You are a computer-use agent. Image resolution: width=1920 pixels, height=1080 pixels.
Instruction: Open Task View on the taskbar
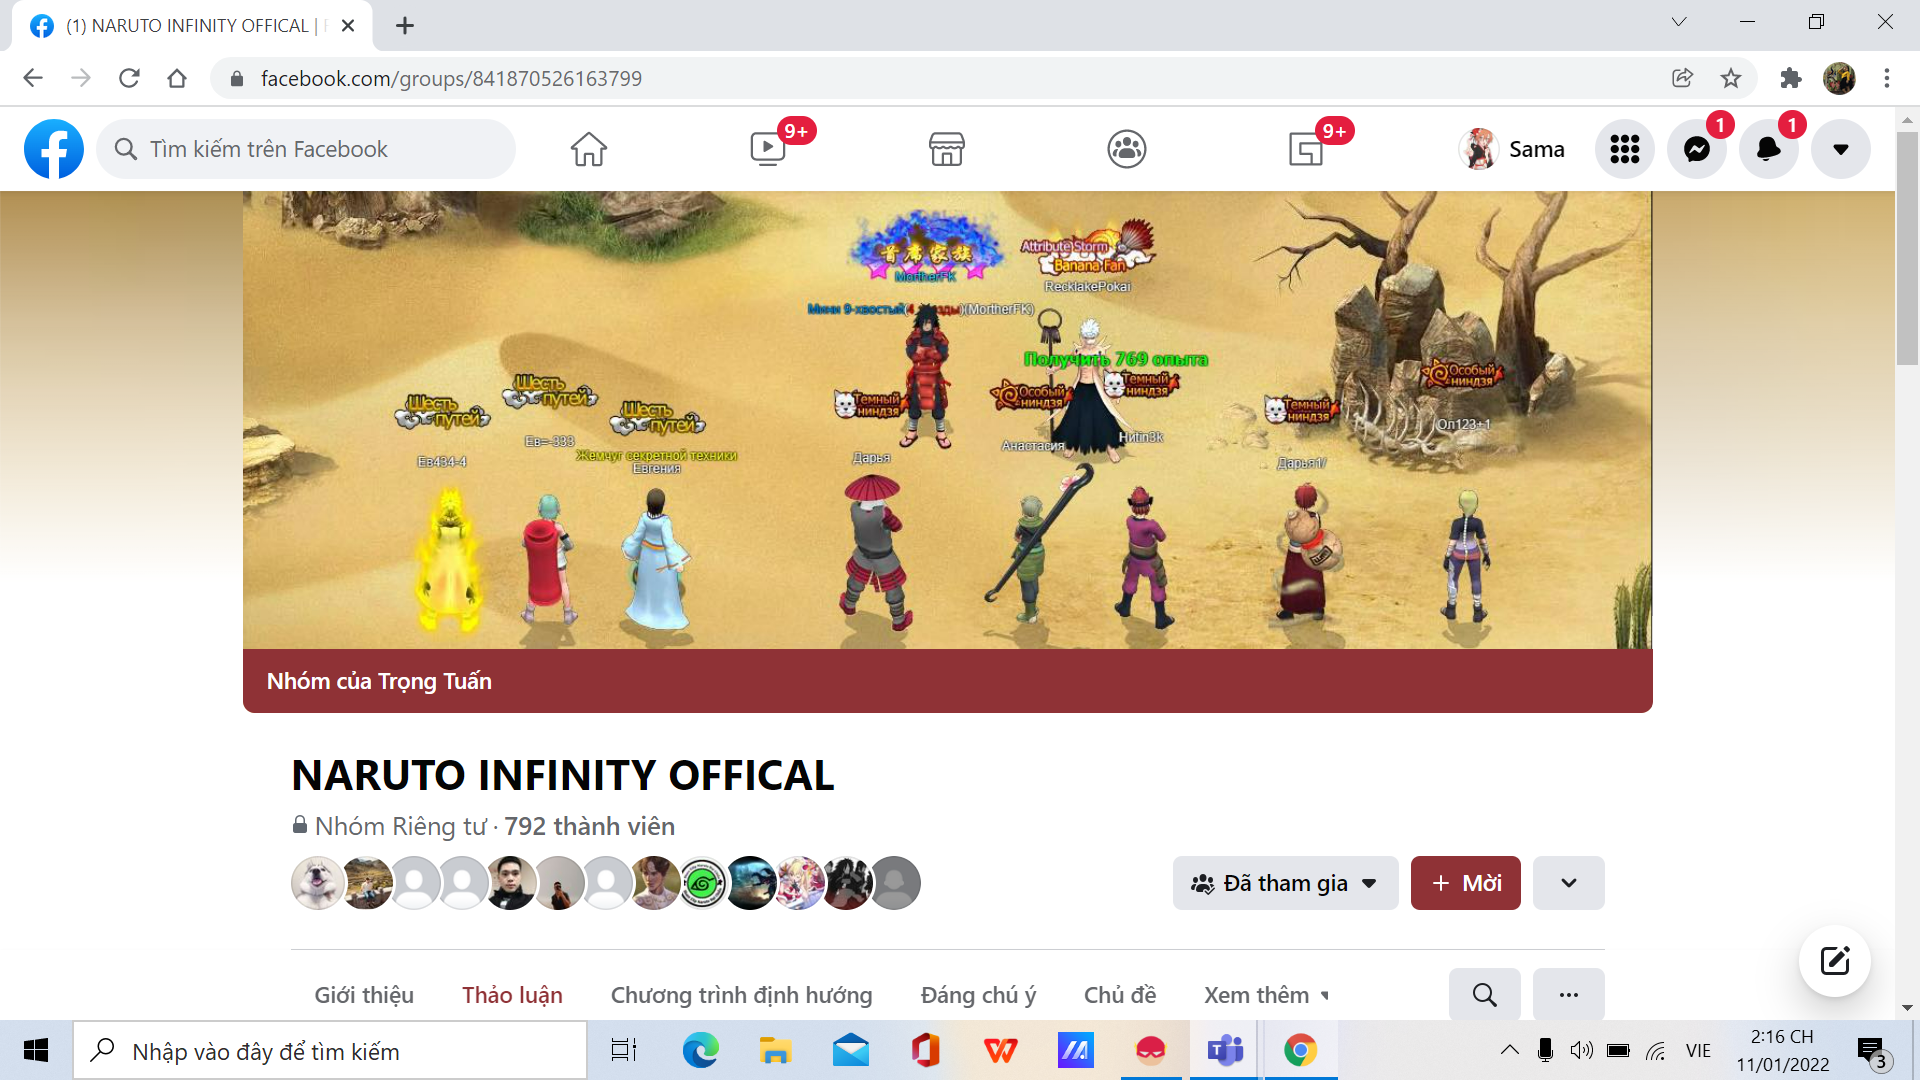624,1050
